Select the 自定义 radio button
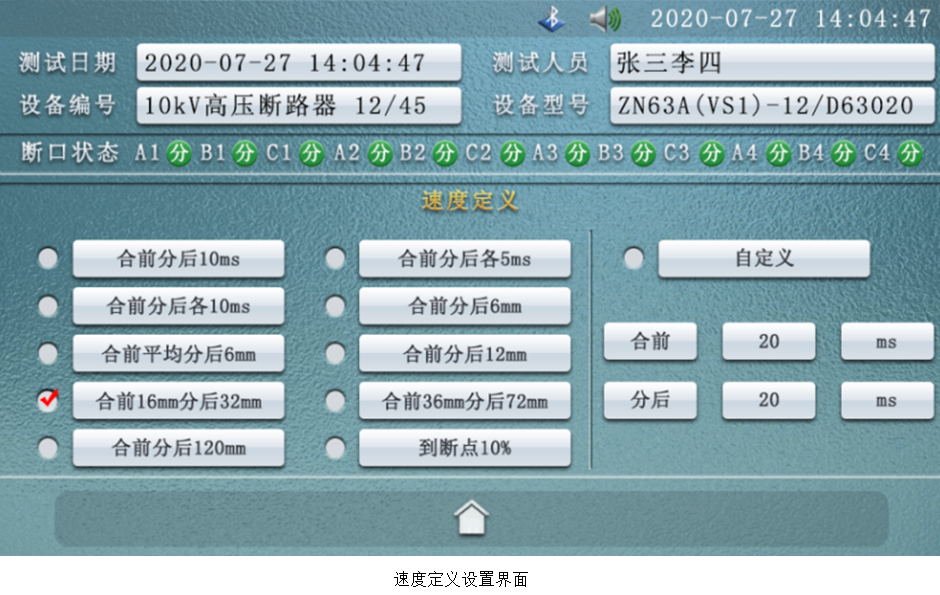 point(634,259)
